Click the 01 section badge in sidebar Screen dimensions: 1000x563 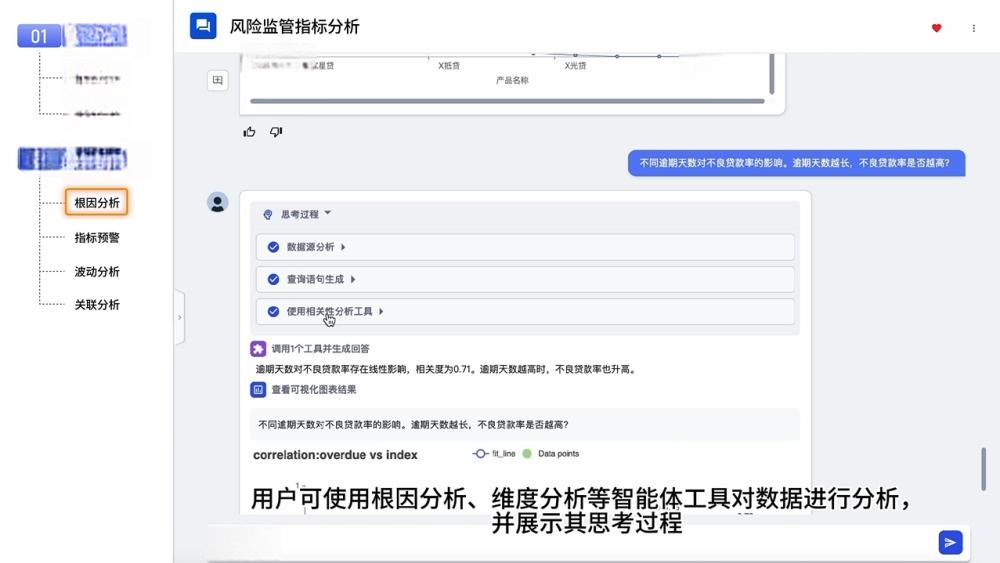click(39, 36)
